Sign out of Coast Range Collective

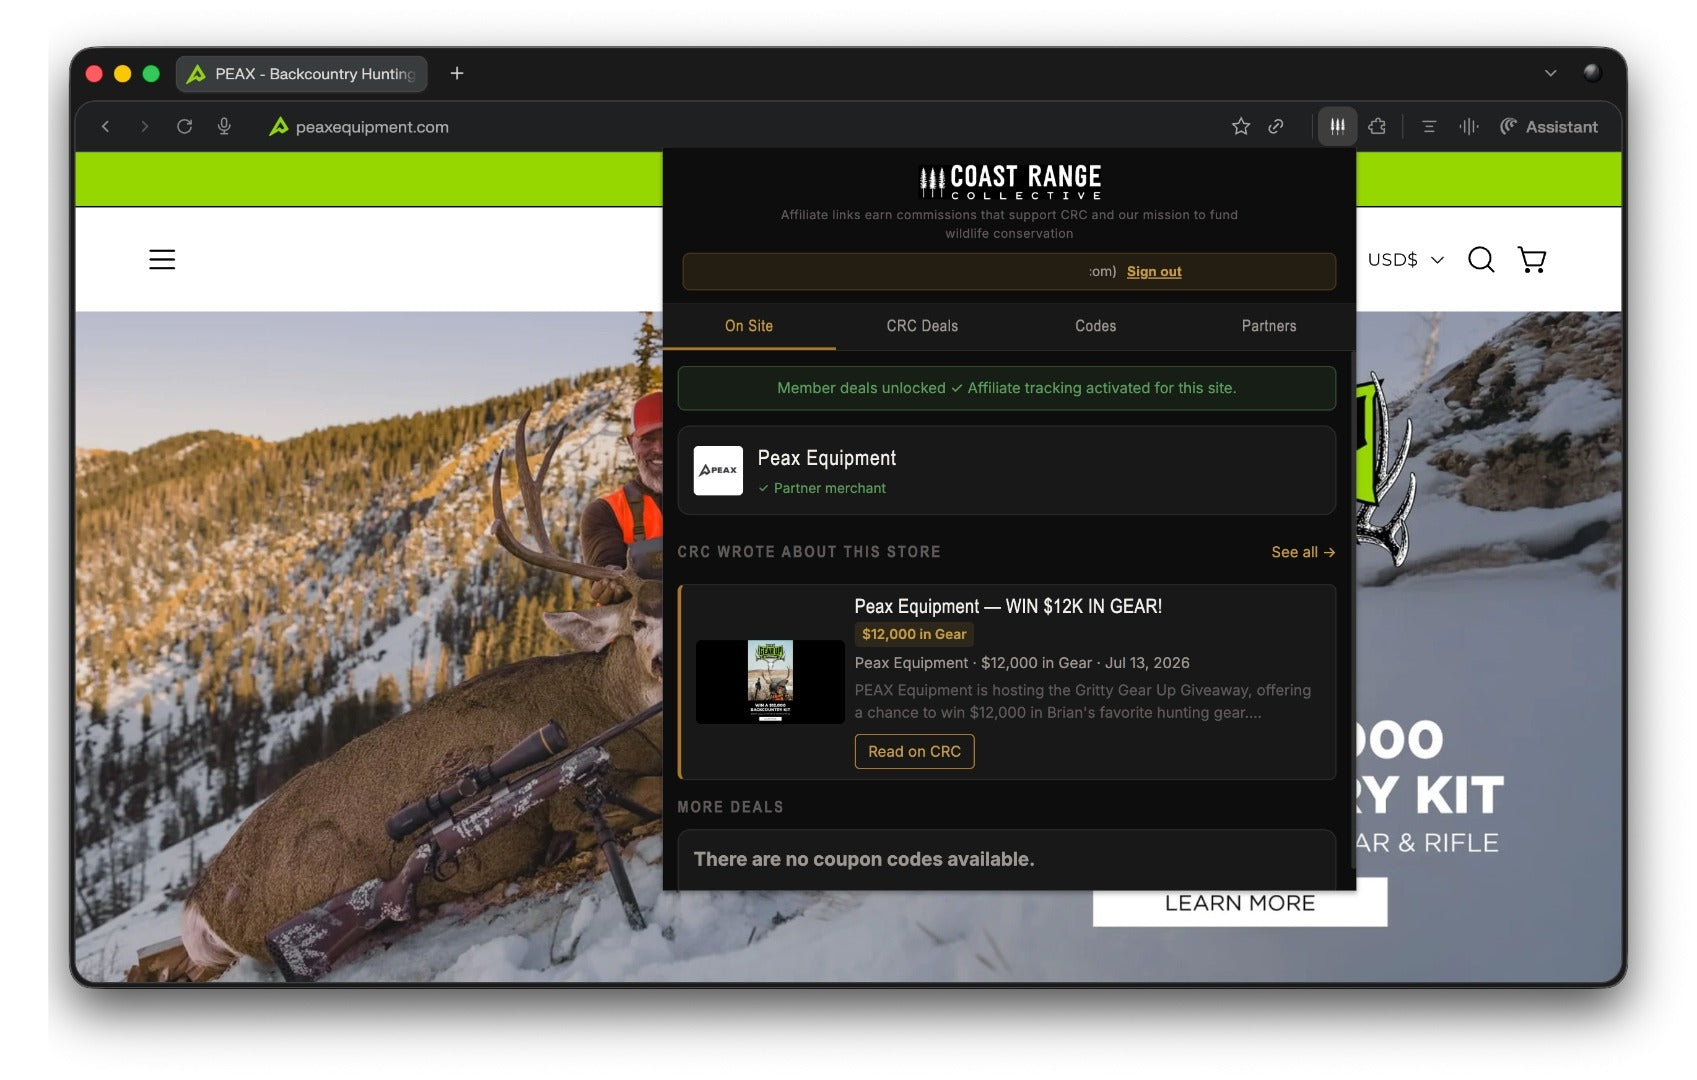coord(1154,272)
